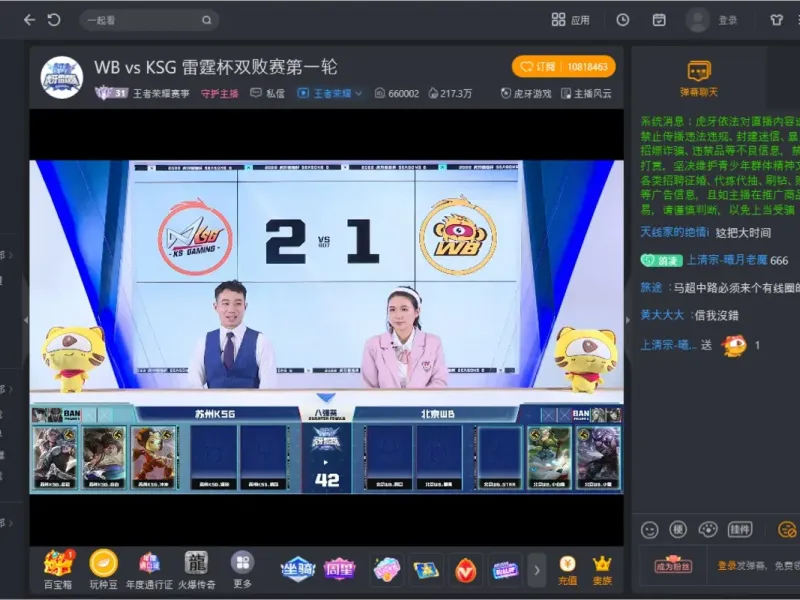Open the calendar check-in icon
The image size is (800, 600).
pyautogui.click(x=659, y=20)
